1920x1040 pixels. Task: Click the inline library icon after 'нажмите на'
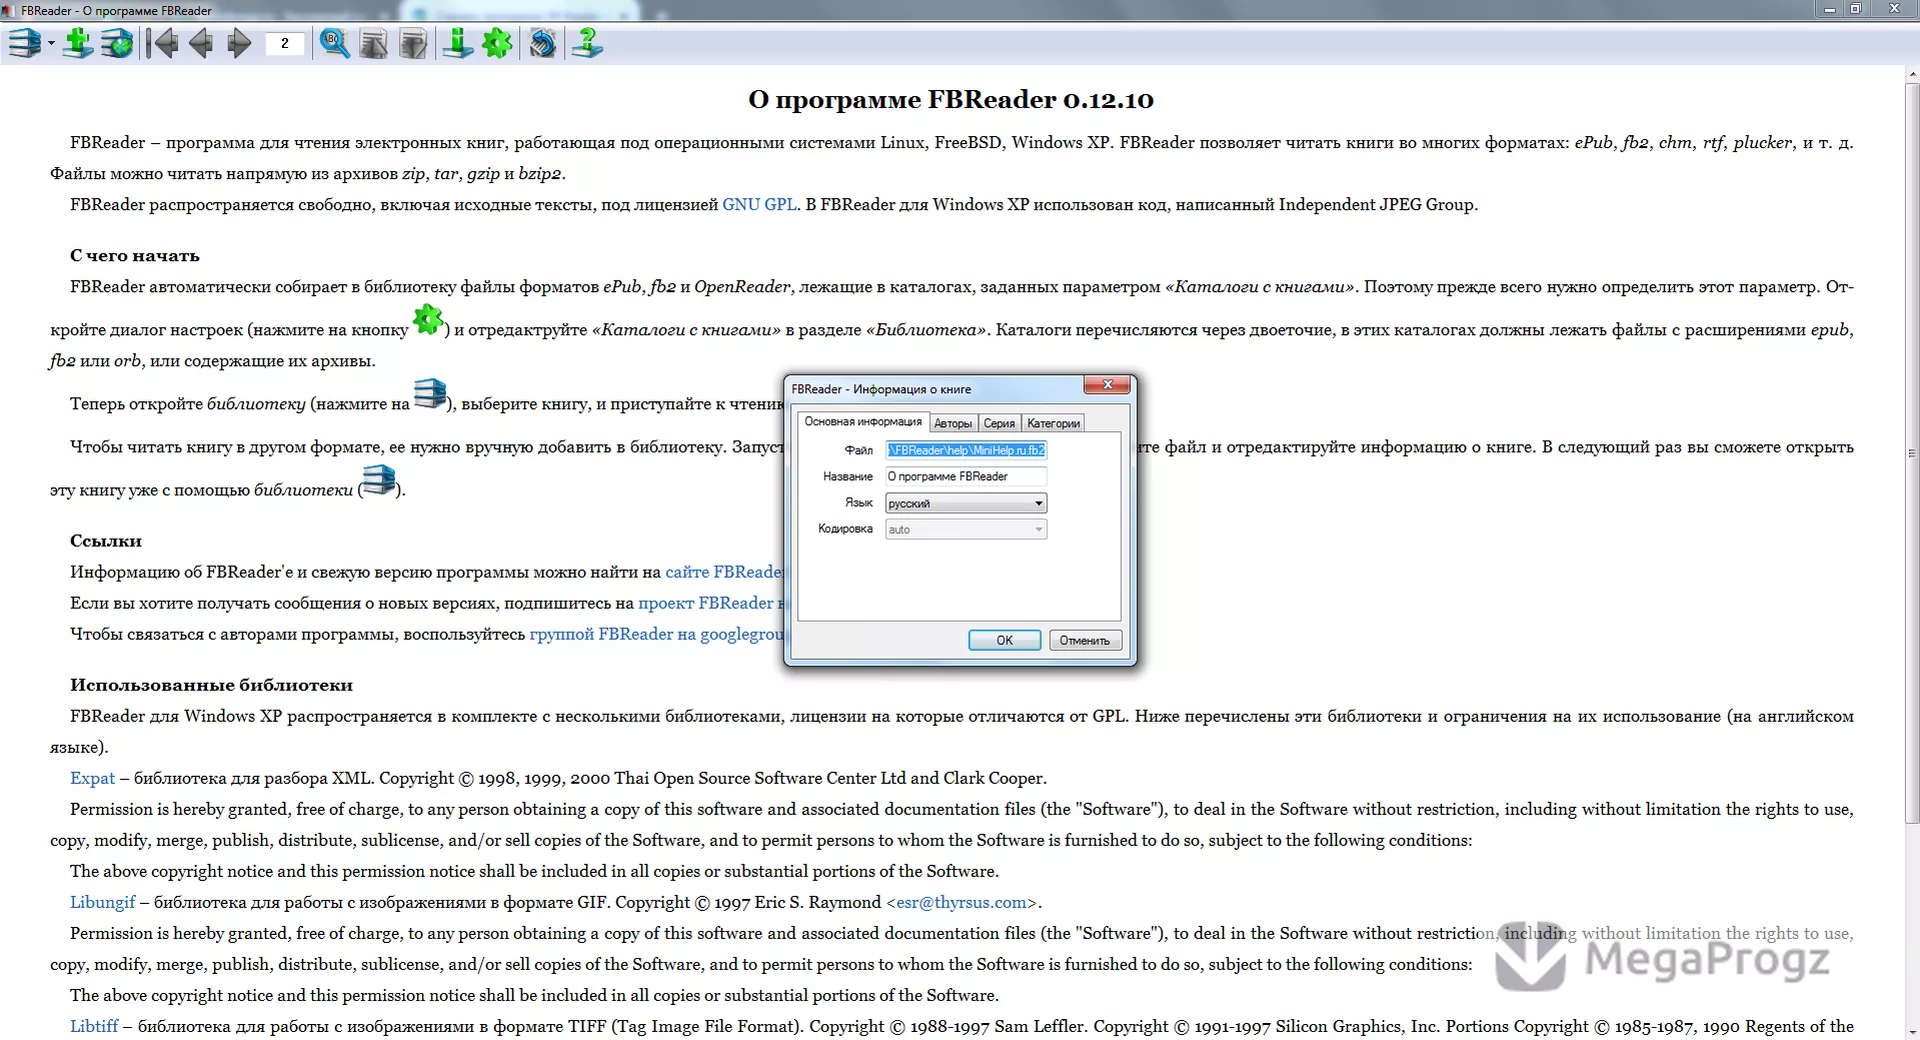[x=430, y=394]
